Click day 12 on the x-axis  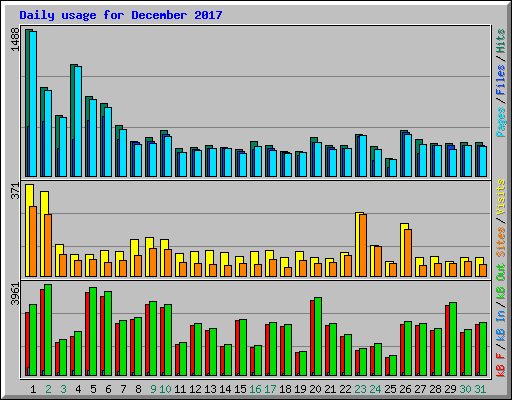(195, 389)
